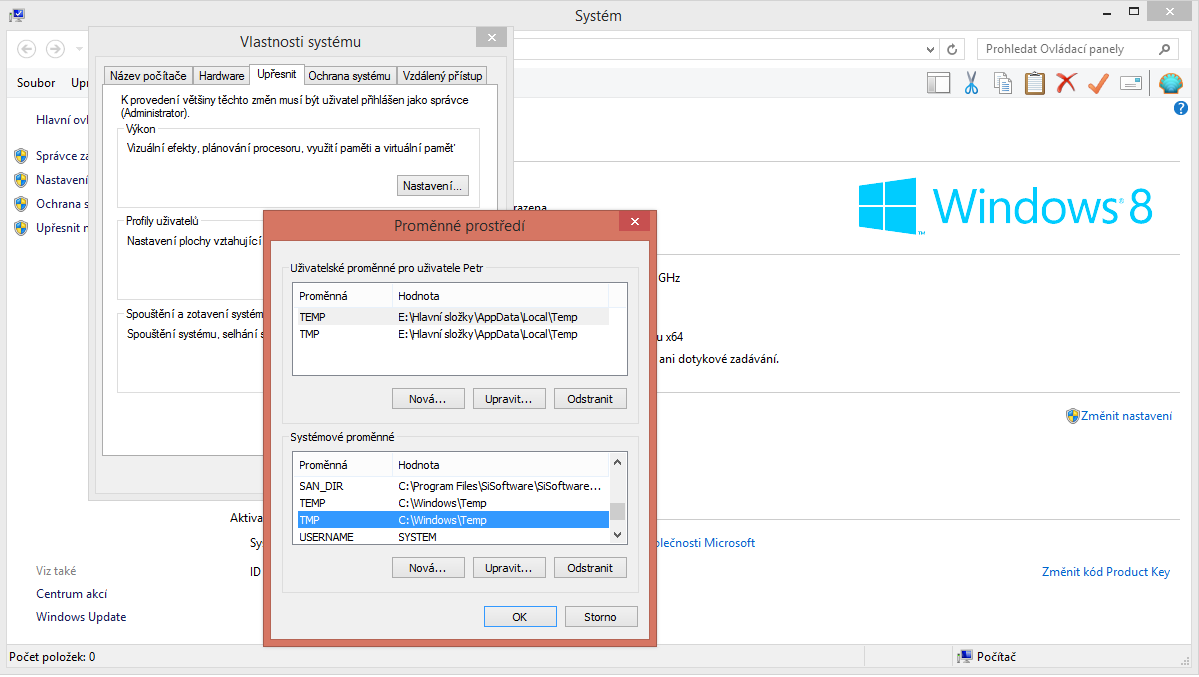The height and width of the screenshot is (677, 1199).
Task: Switch to the Hardware tab
Action: (221, 76)
